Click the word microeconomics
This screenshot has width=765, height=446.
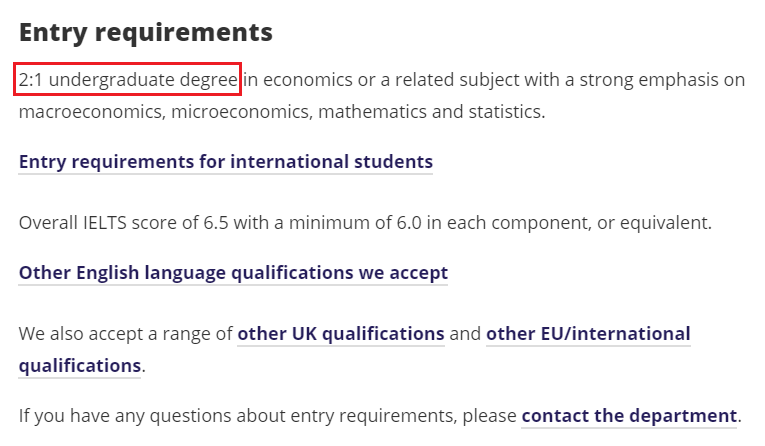(240, 111)
